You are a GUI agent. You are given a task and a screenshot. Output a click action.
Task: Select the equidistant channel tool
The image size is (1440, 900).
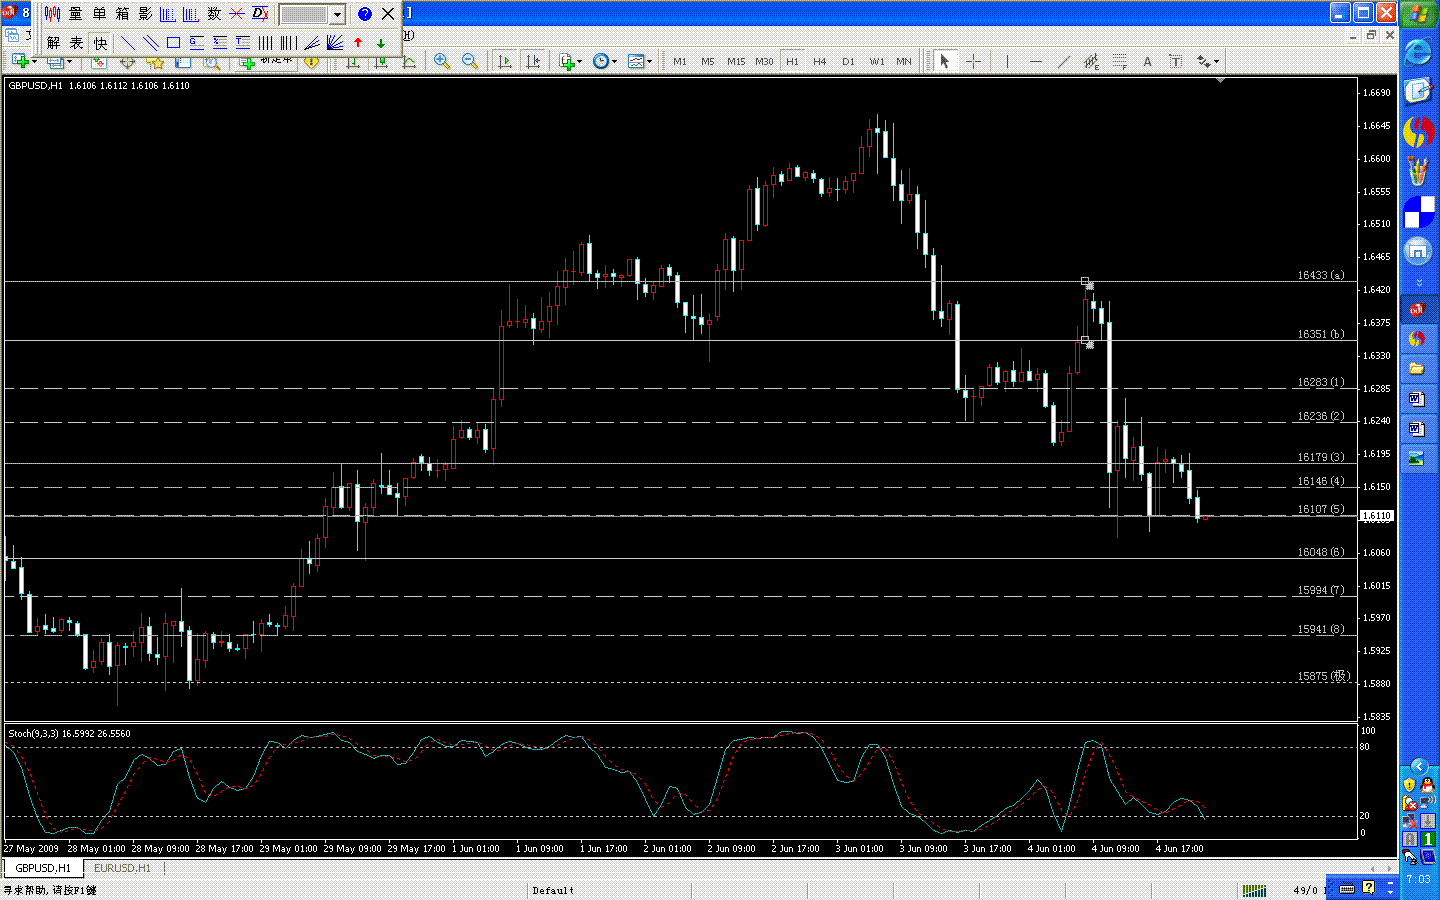click(1091, 61)
